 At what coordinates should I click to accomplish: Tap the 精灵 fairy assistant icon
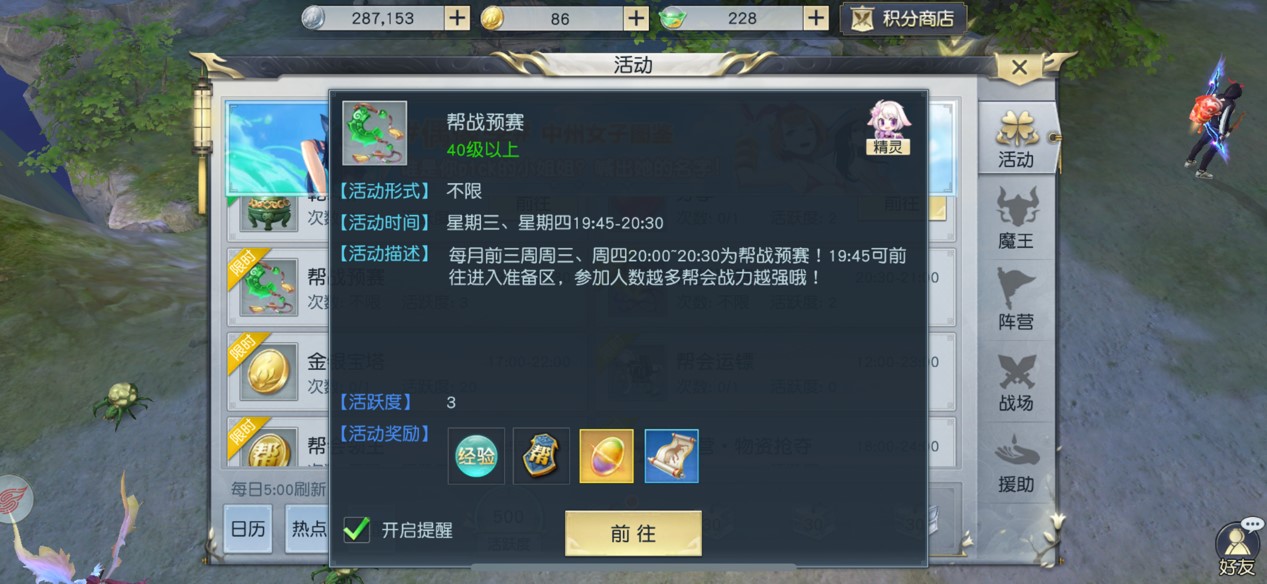[x=888, y=127]
